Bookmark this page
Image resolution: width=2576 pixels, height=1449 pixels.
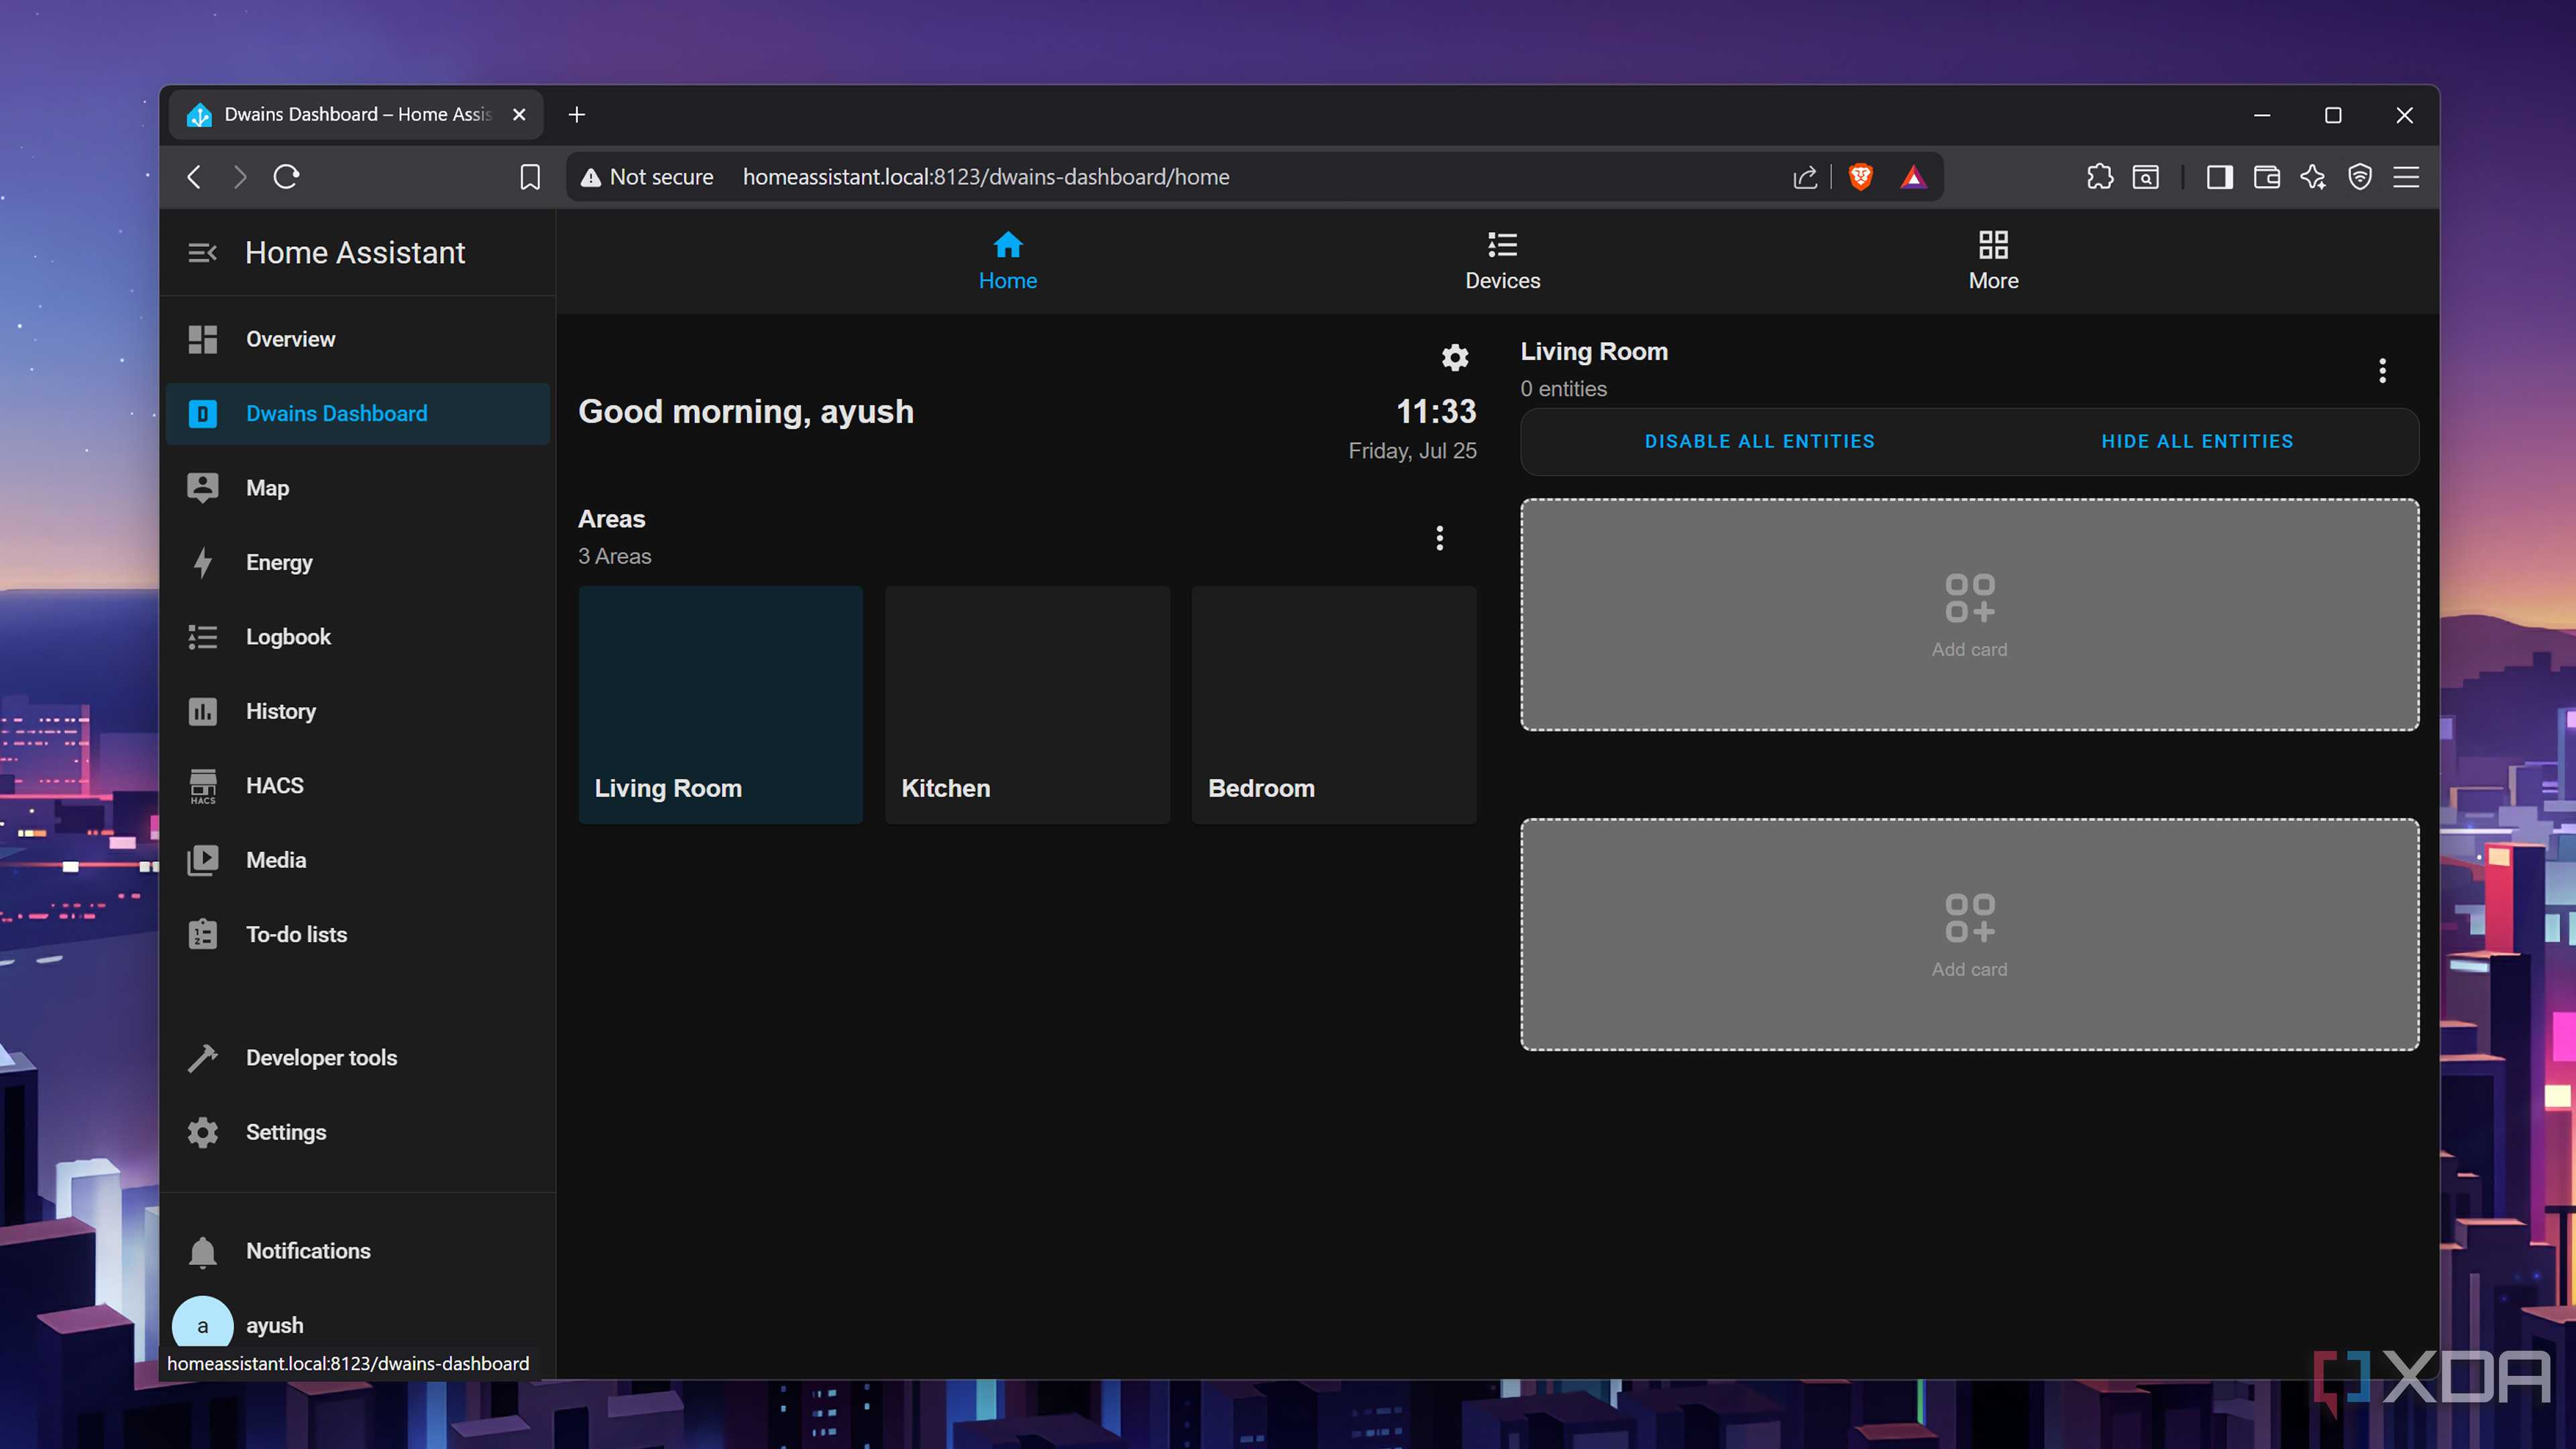pyautogui.click(x=530, y=177)
